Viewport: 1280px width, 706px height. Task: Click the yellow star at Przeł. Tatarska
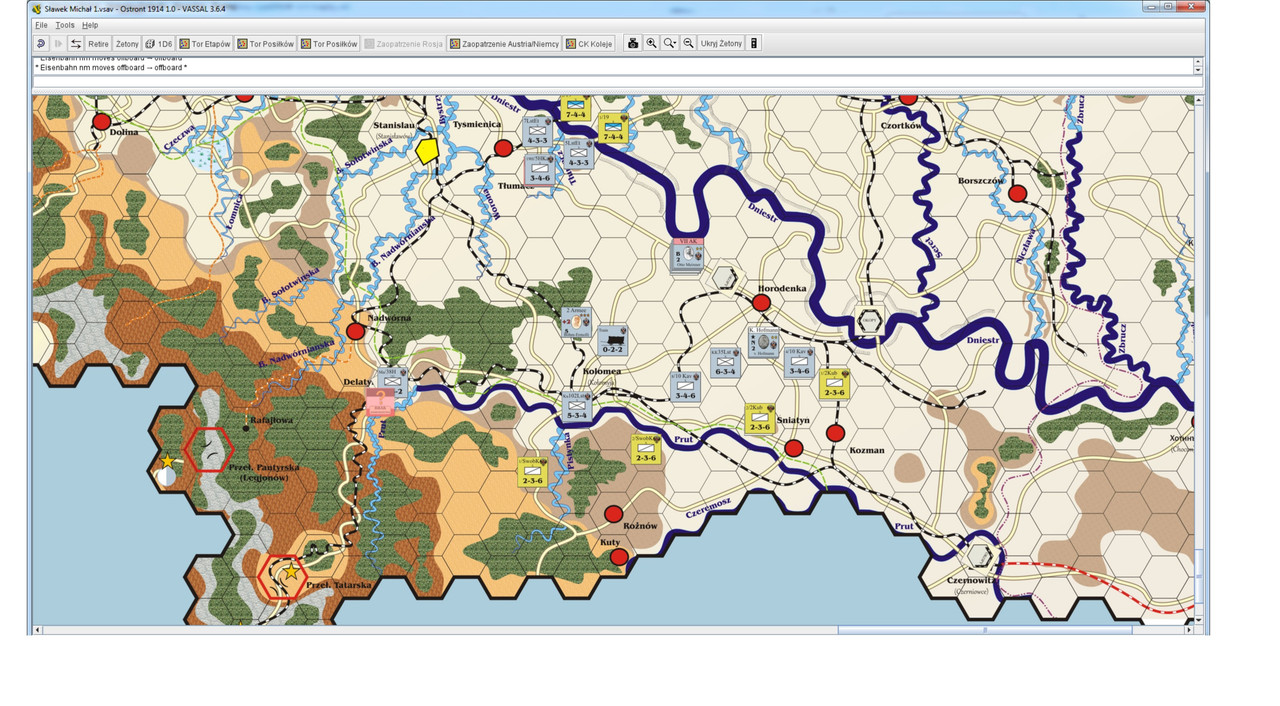coord(291,572)
